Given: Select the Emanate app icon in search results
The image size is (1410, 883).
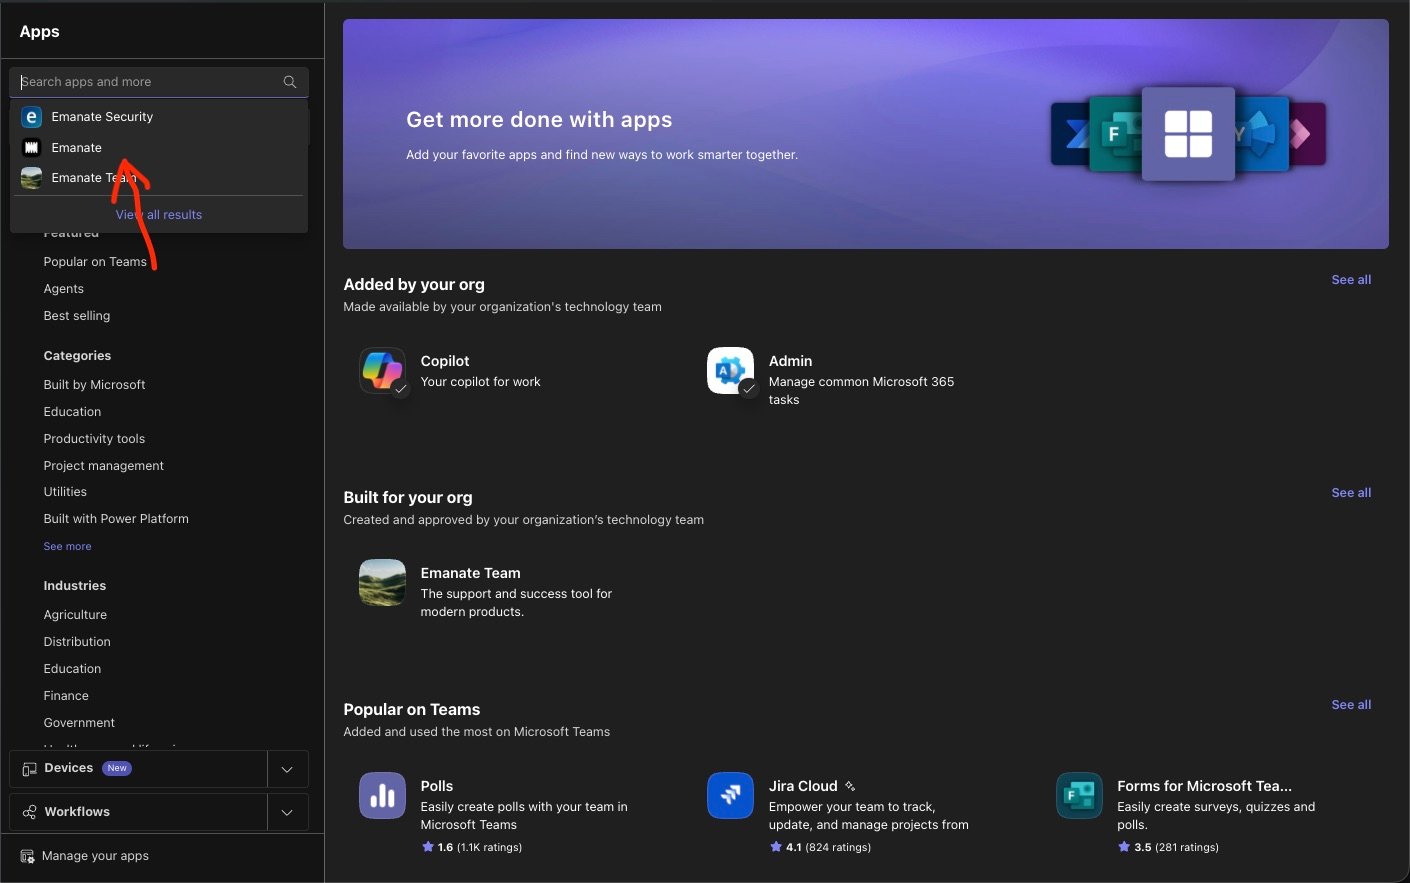Looking at the screenshot, I should point(31,148).
